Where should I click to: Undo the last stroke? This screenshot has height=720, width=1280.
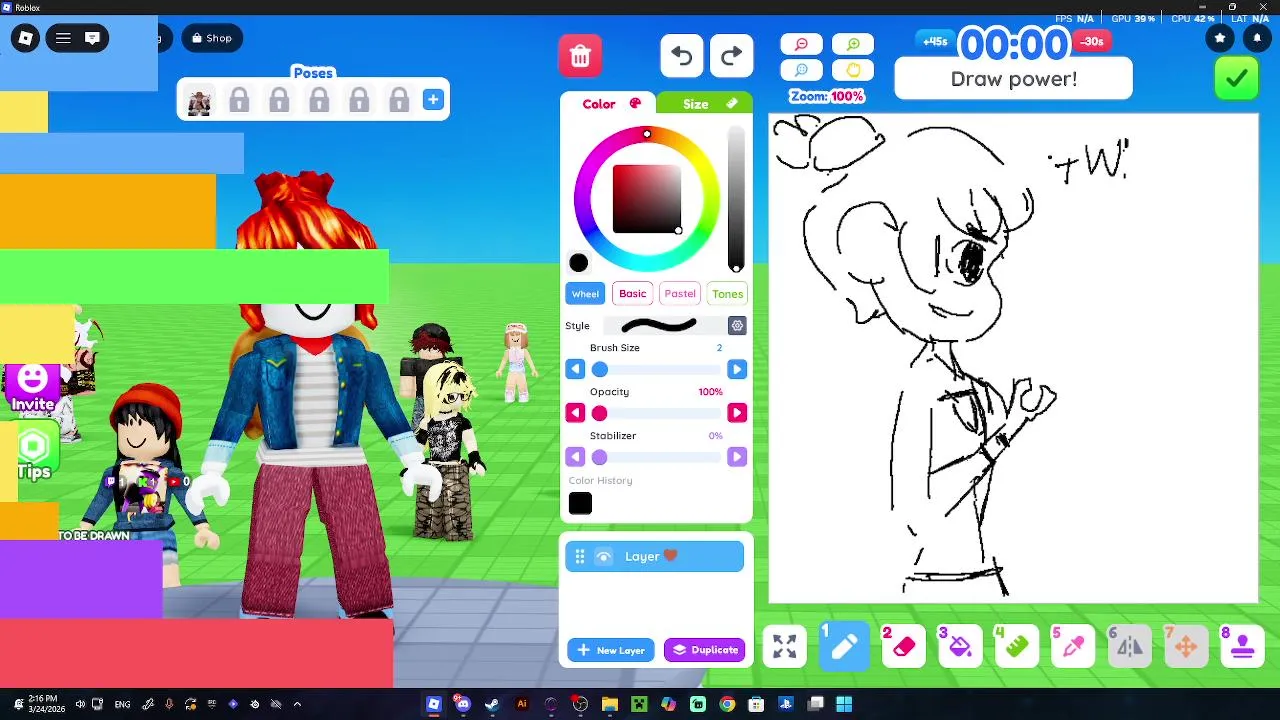[x=682, y=56]
